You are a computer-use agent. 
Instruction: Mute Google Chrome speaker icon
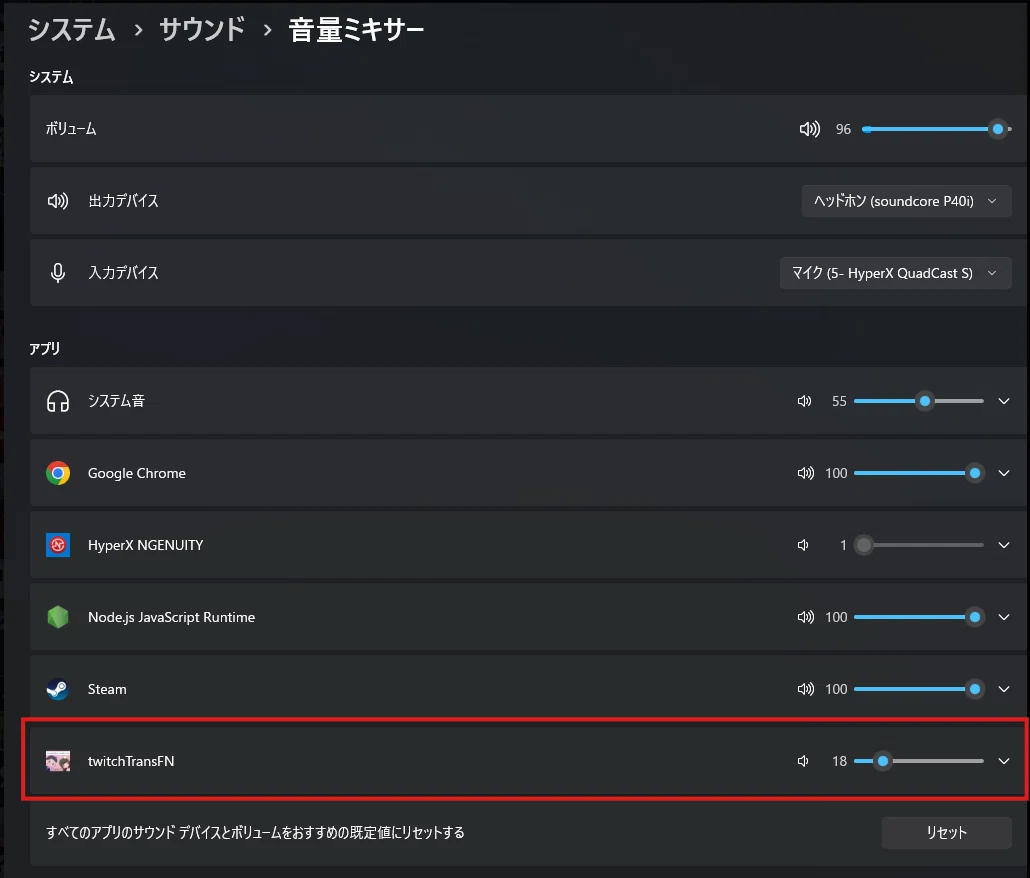coord(805,473)
